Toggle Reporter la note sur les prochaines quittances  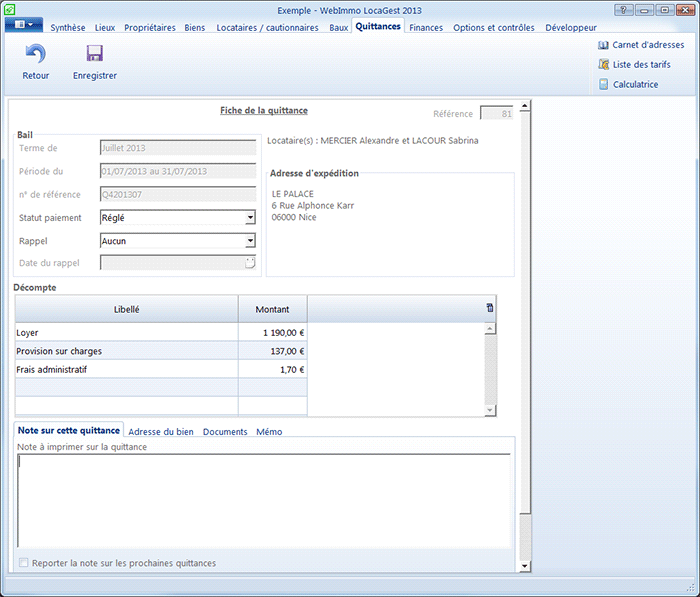23,563
